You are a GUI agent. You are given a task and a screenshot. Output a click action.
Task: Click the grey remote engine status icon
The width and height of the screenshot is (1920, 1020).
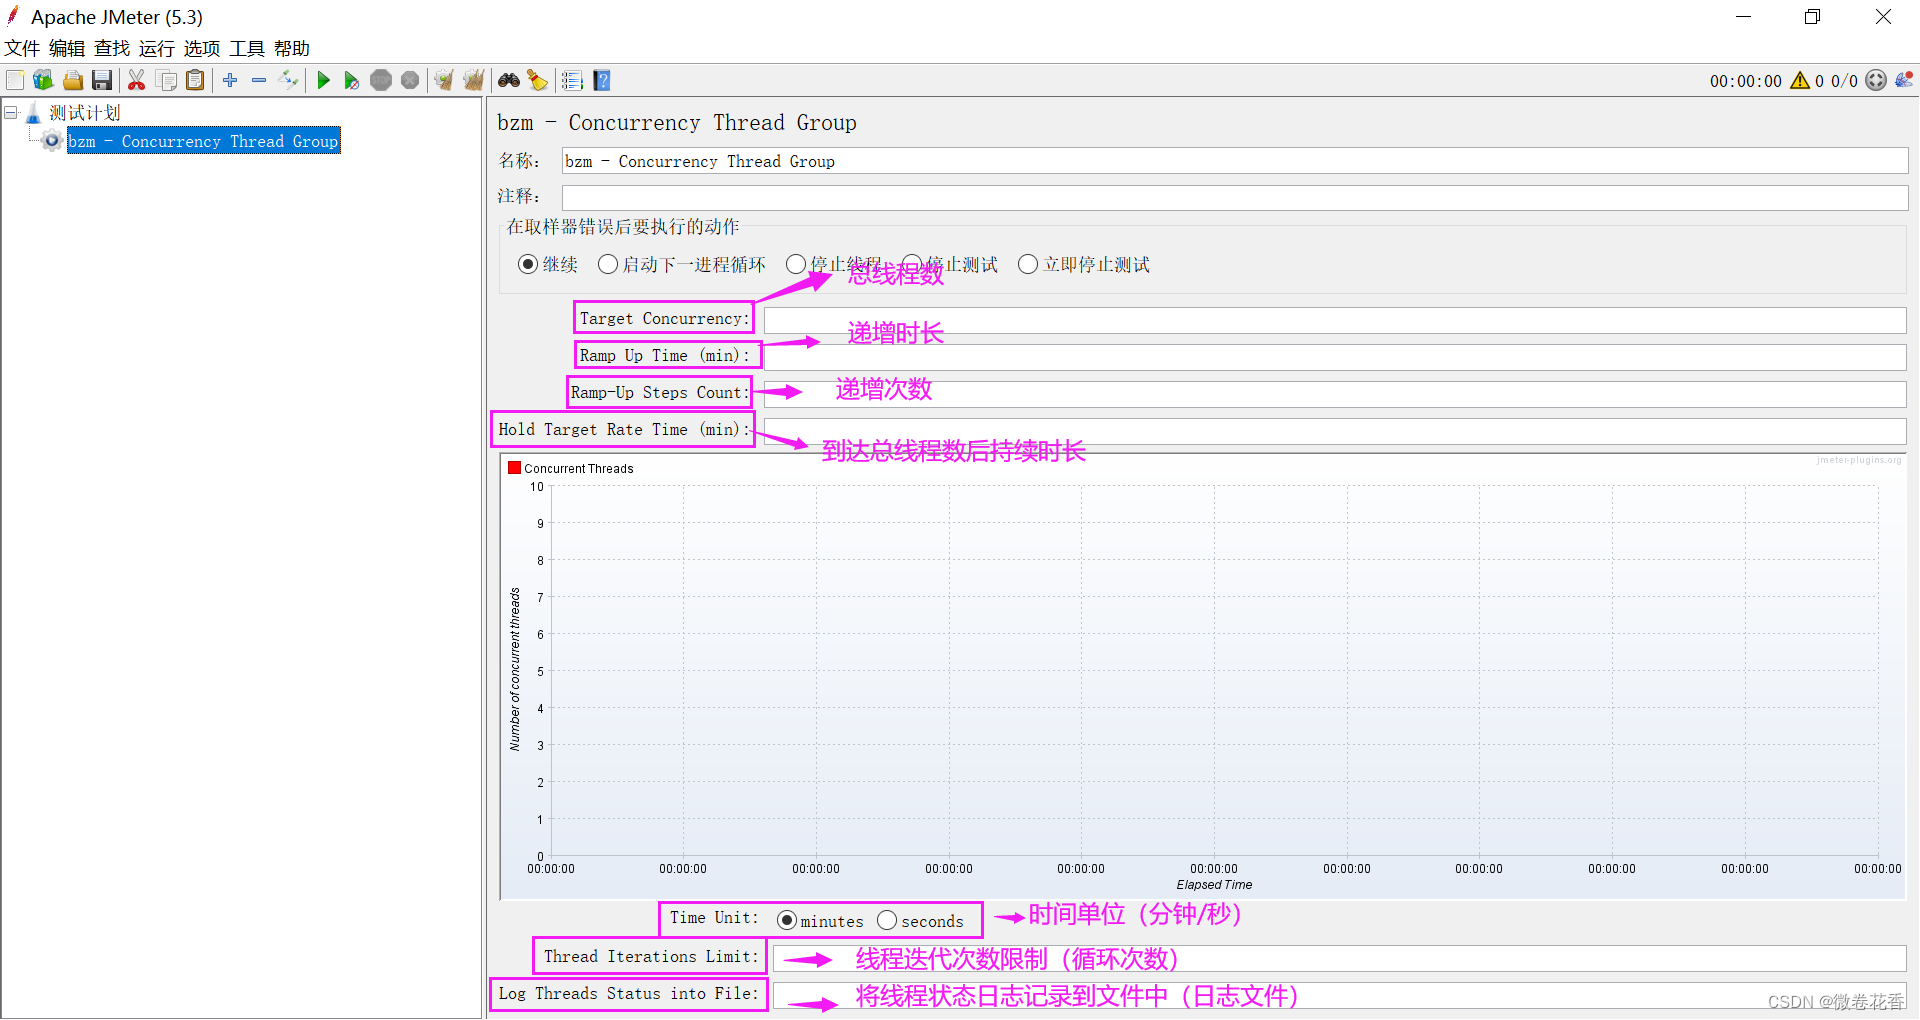[x=1876, y=80]
